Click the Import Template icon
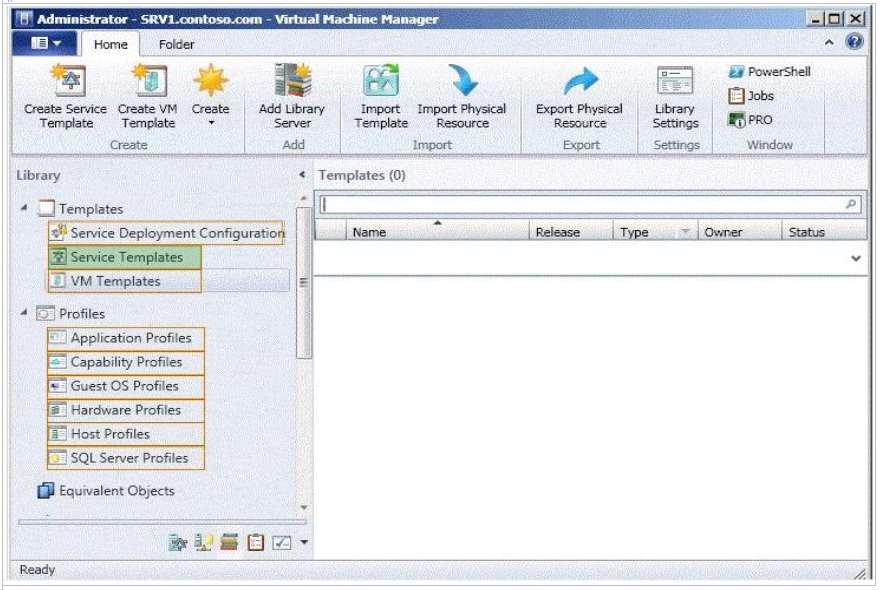The width and height of the screenshot is (880, 590). click(x=381, y=80)
